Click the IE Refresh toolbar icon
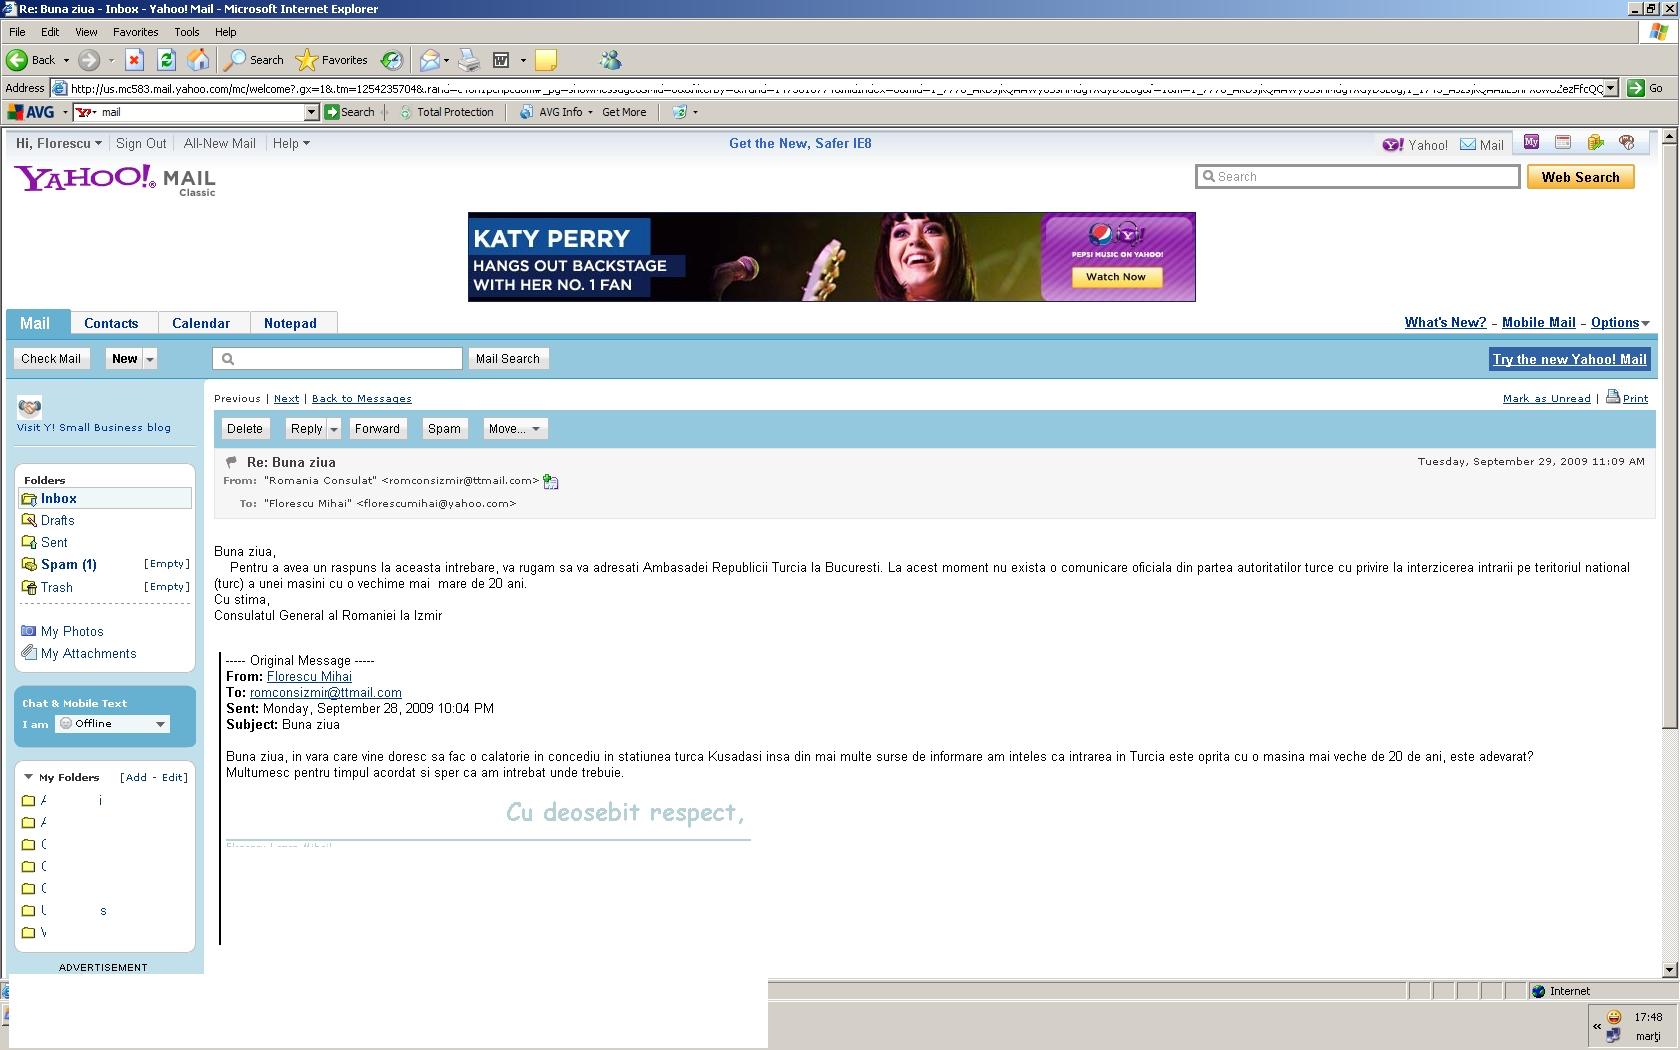 pos(166,60)
